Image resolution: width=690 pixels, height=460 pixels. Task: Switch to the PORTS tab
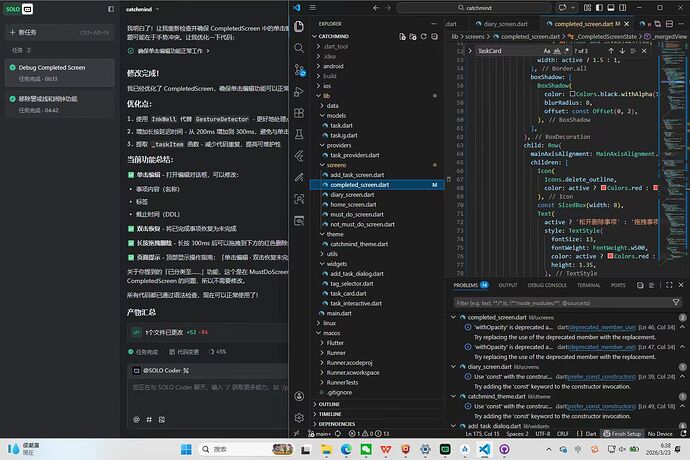(x=618, y=285)
